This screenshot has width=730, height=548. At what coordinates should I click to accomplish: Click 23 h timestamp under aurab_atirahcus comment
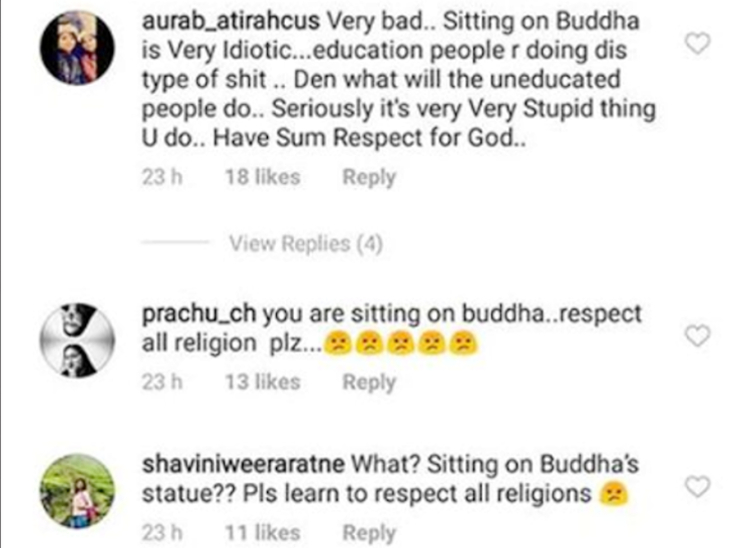click(x=162, y=177)
